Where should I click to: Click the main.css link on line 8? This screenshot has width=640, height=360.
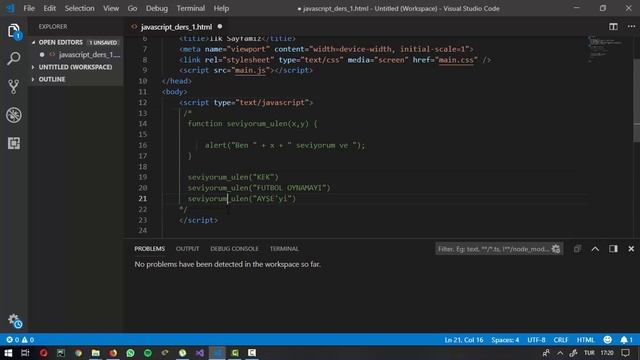tap(456, 60)
